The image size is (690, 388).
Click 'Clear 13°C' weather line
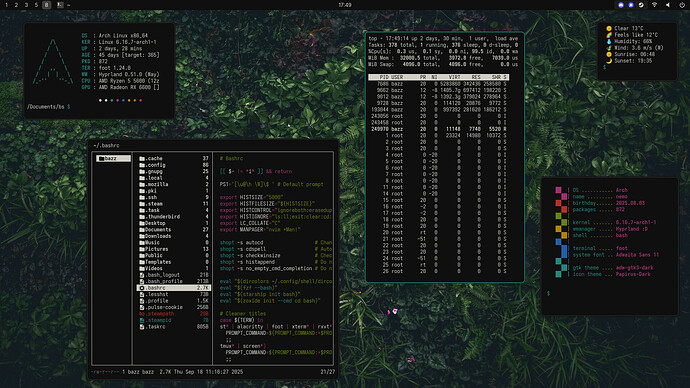click(625, 28)
